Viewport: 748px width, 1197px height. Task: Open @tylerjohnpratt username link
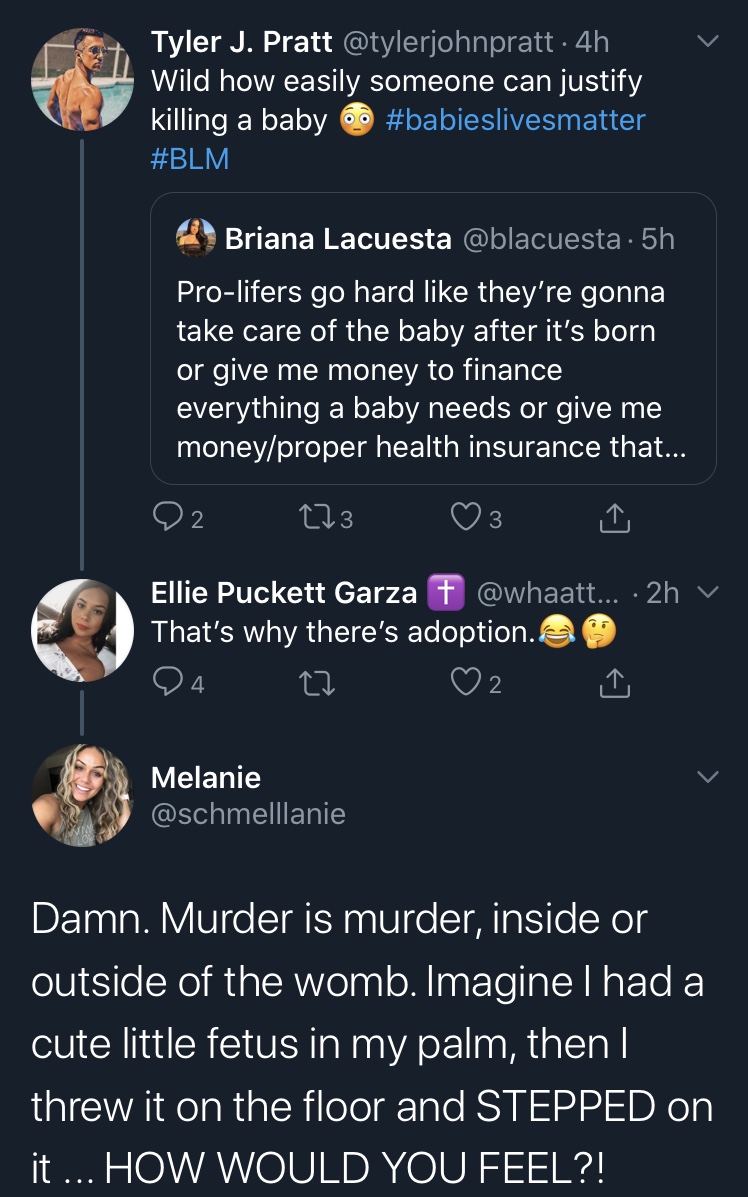449,42
